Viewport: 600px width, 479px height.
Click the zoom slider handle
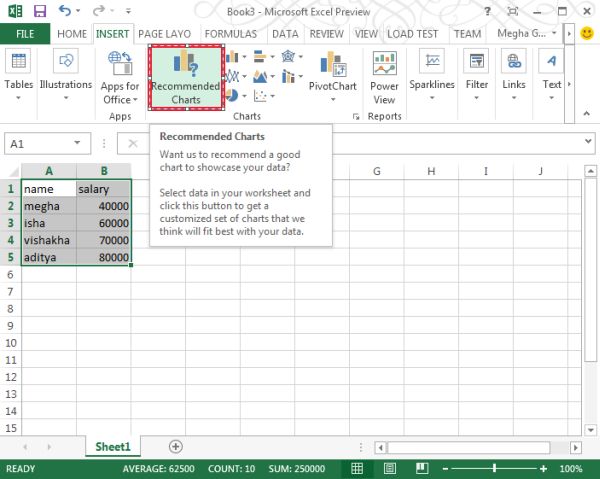[494, 468]
